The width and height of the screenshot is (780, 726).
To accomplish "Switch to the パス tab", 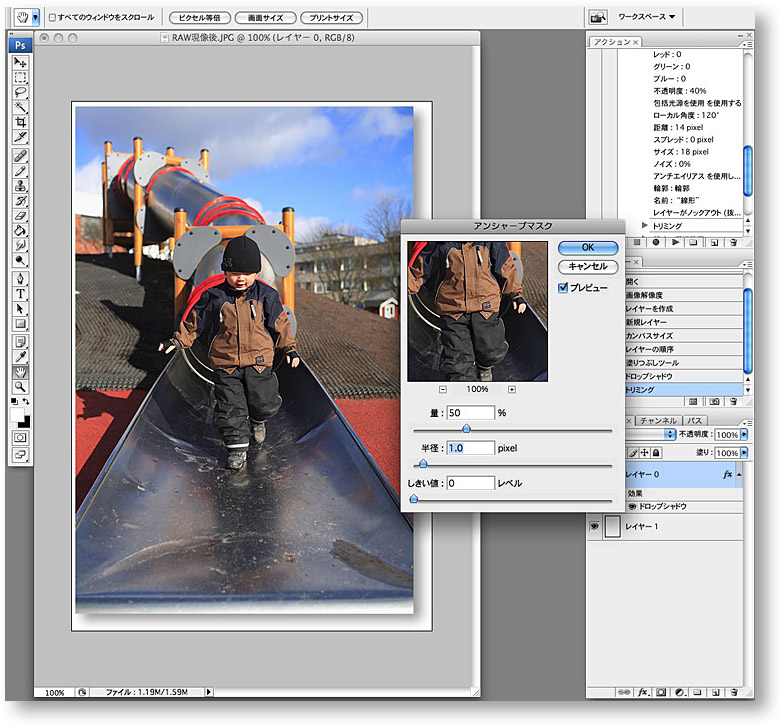I will click(694, 421).
